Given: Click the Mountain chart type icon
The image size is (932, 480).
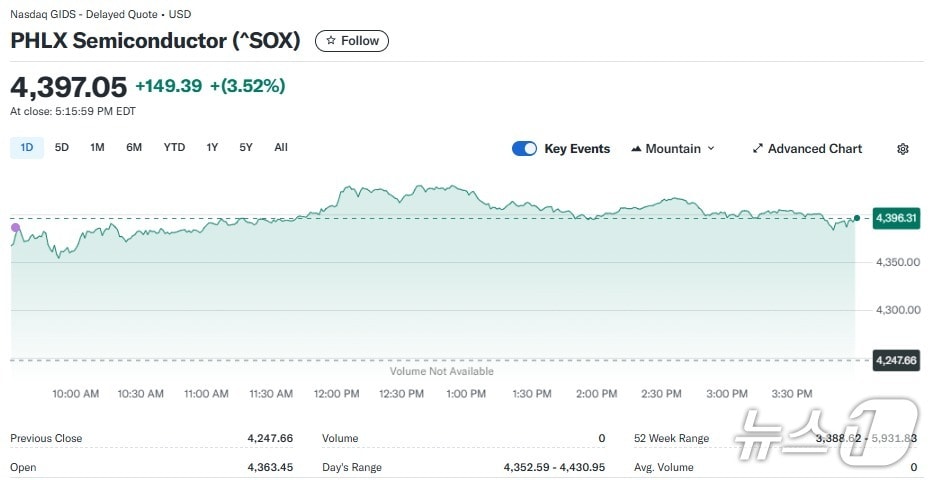Looking at the screenshot, I should point(636,149).
